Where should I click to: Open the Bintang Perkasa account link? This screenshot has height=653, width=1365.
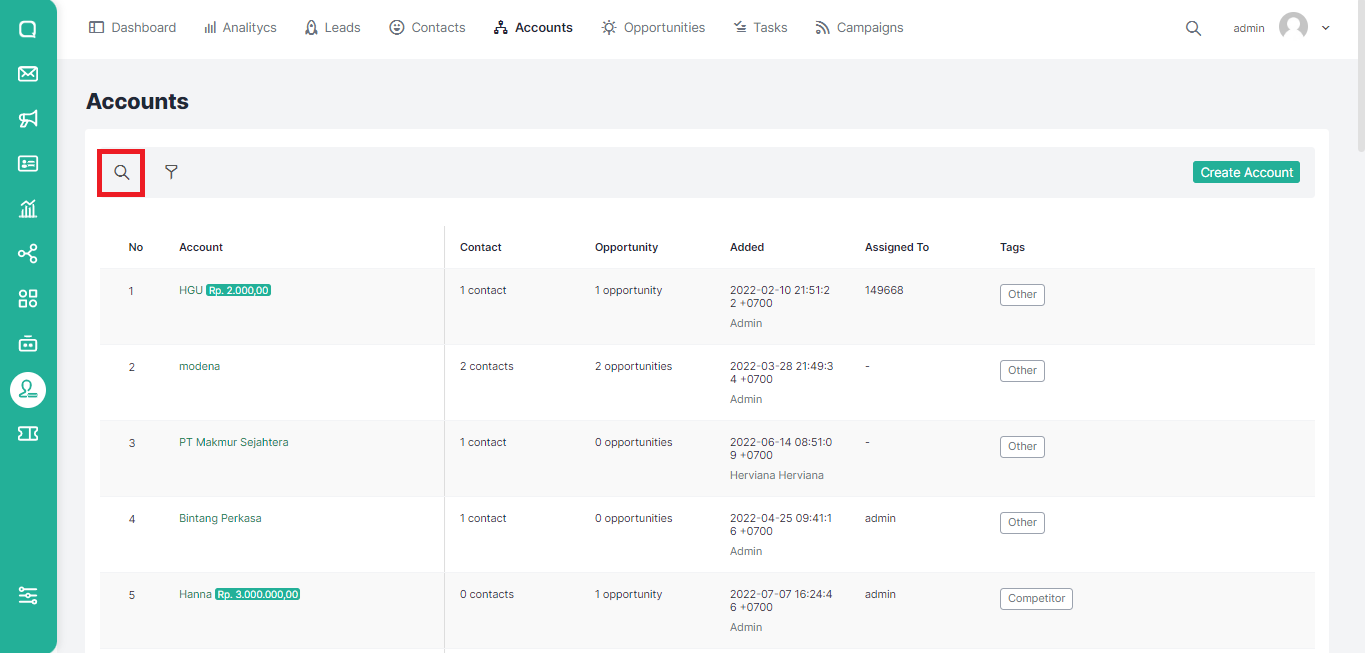tap(220, 518)
